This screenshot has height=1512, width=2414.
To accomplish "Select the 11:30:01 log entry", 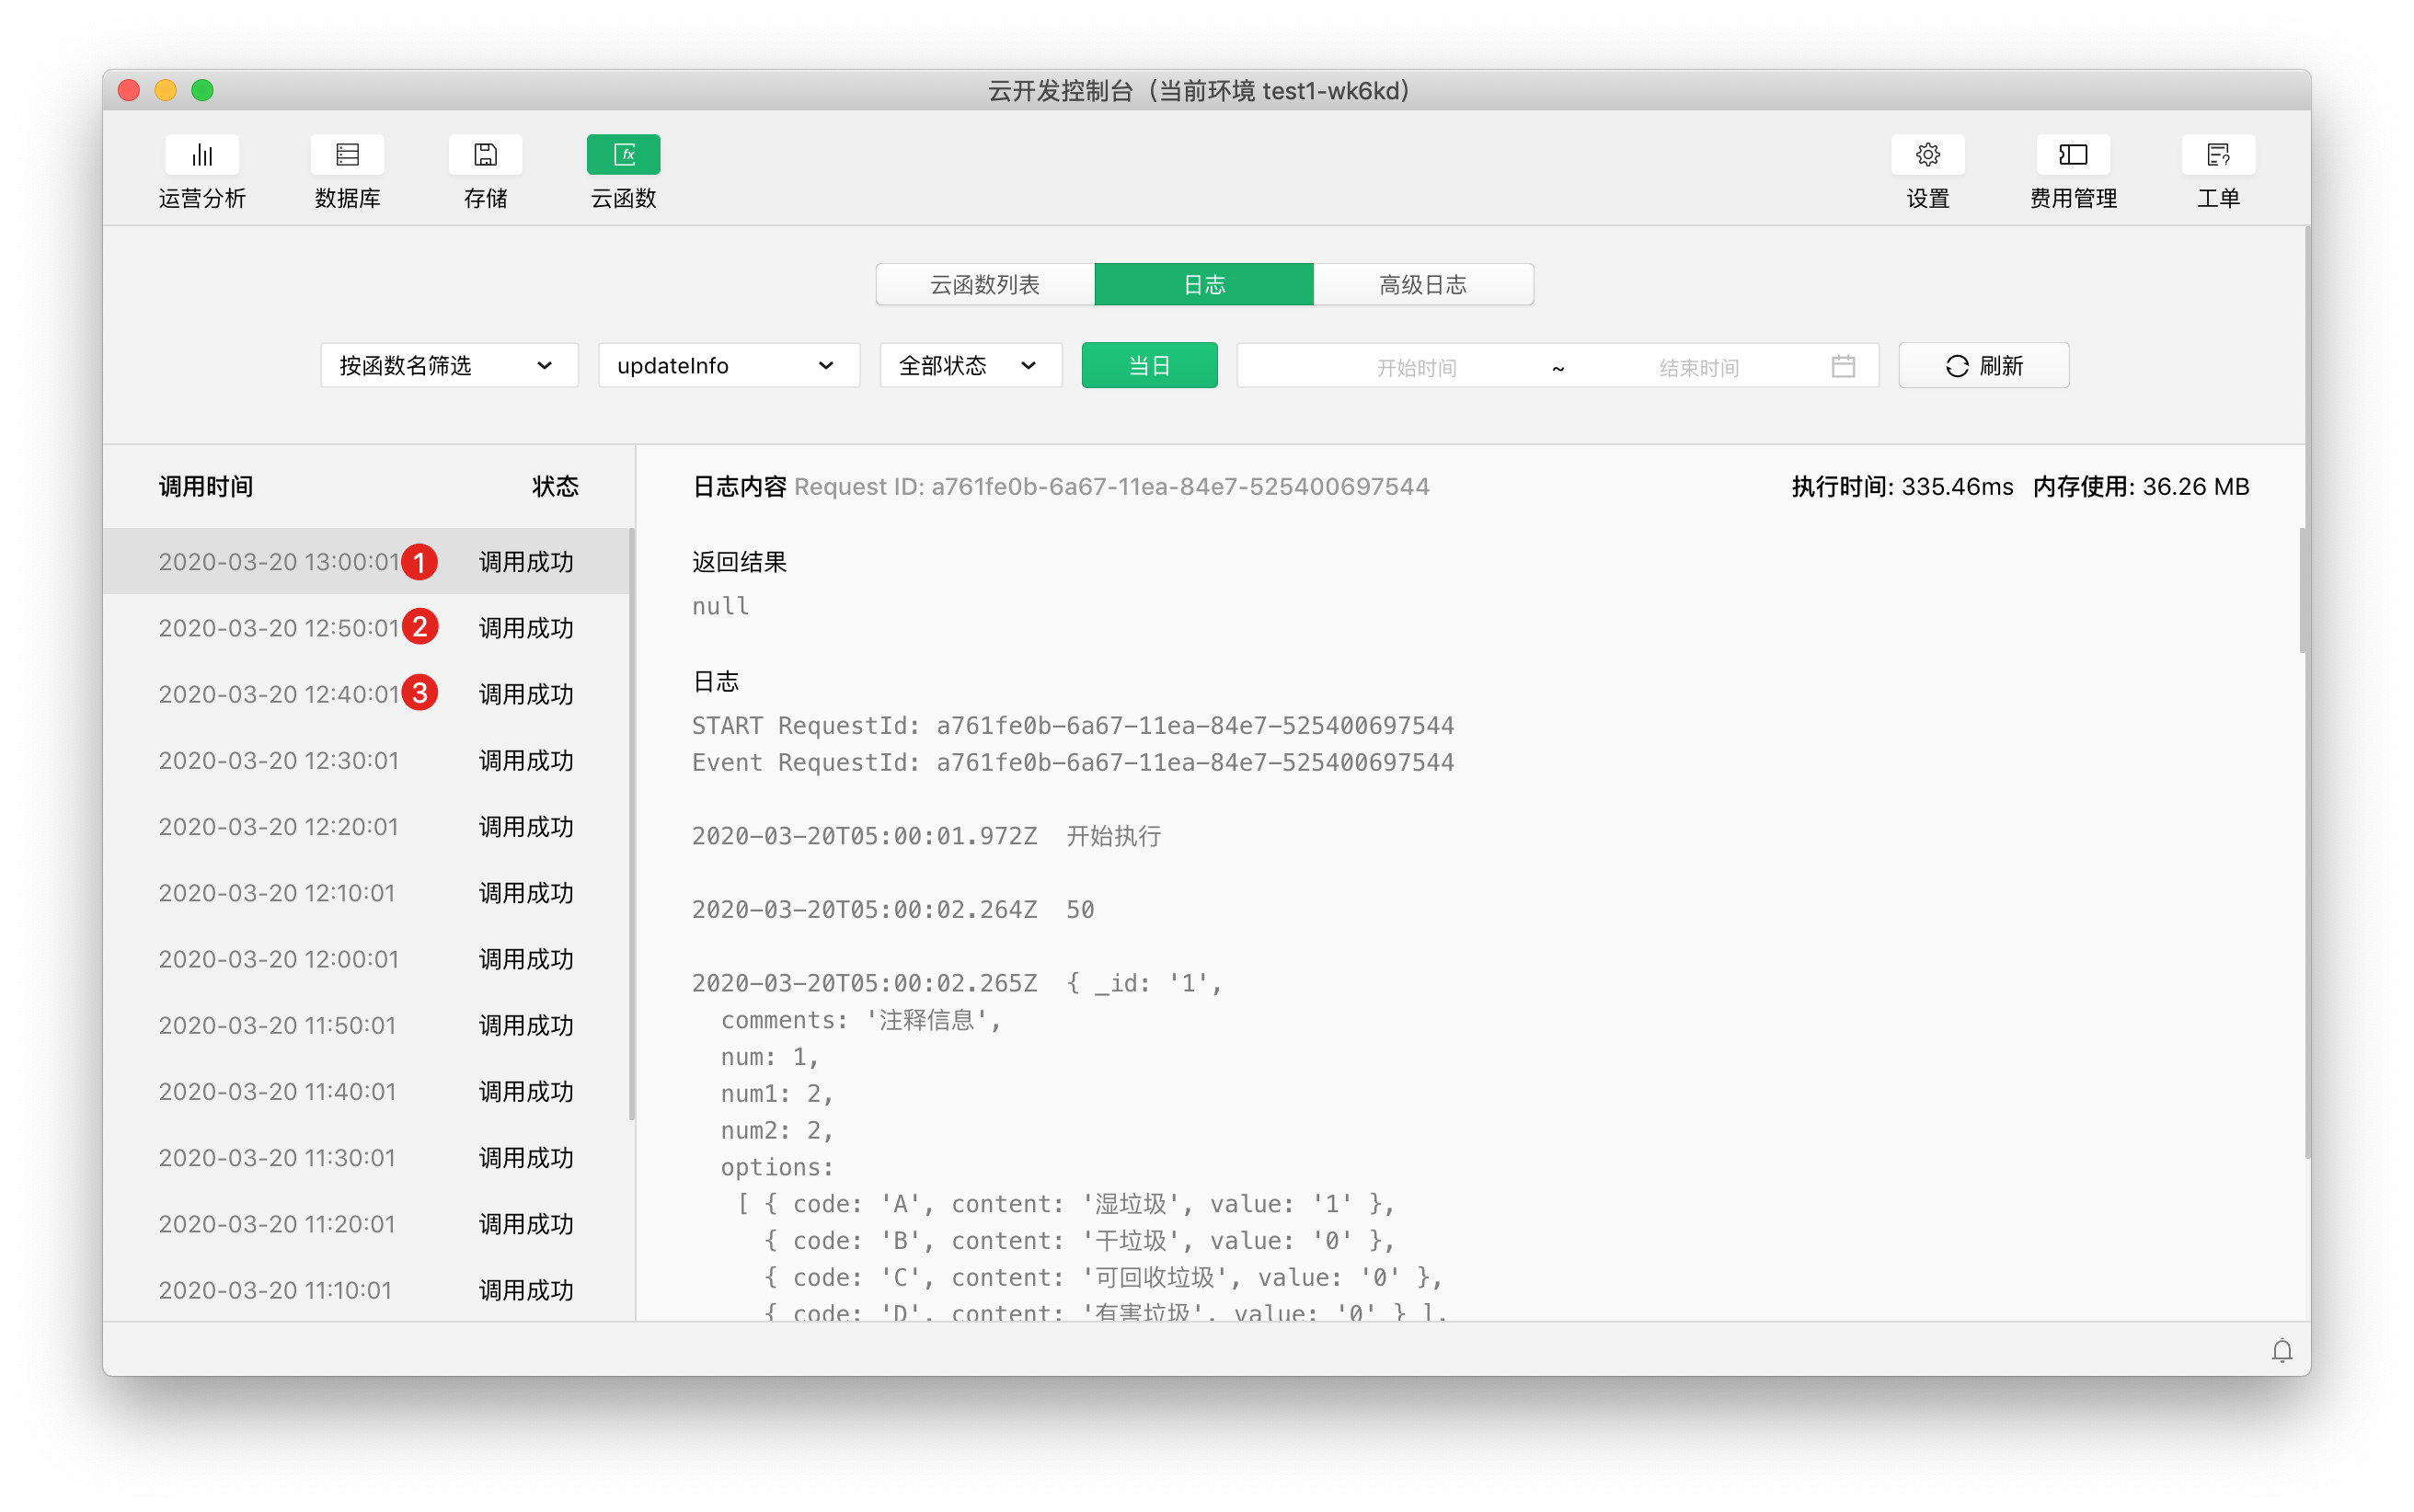I will (278, 1158).
